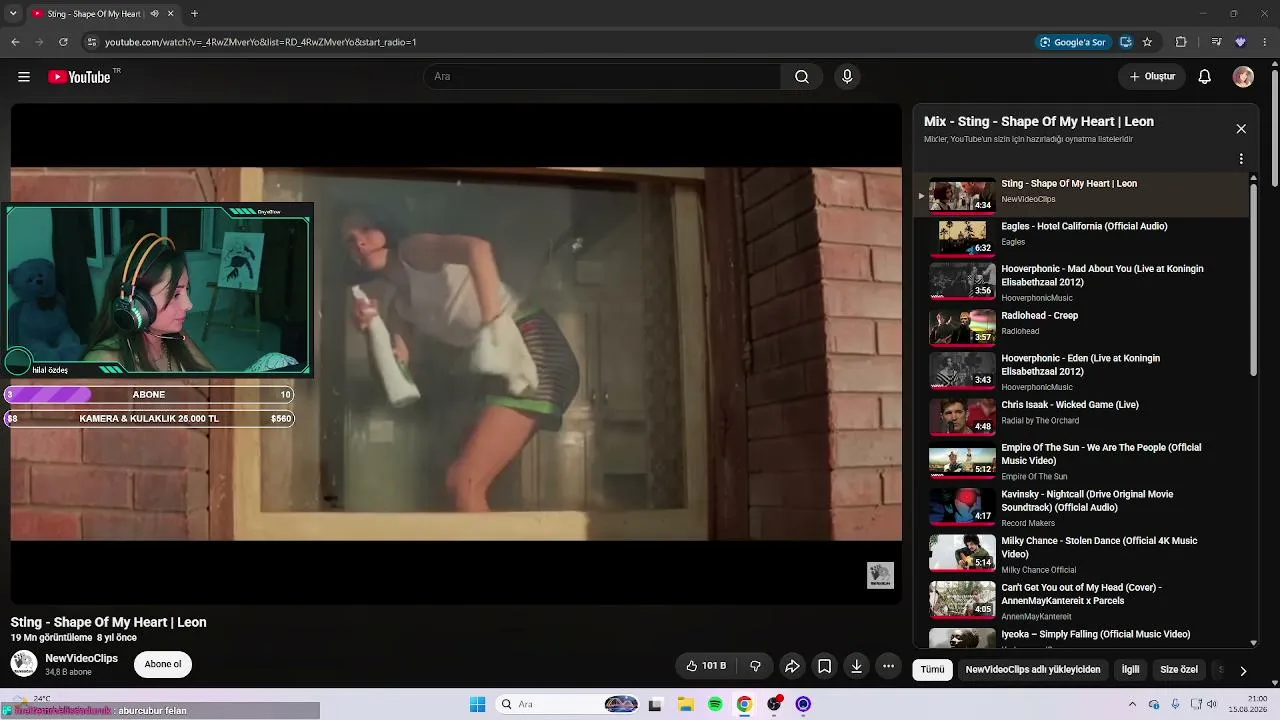View site information in the address bar
Viewport: 1280px width, 720px height.
92,42
